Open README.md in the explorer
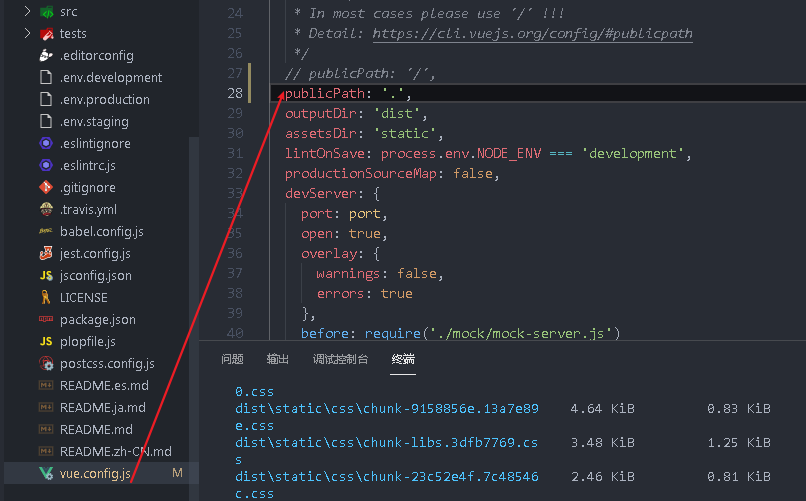806x501 pixels. (96, 430)
